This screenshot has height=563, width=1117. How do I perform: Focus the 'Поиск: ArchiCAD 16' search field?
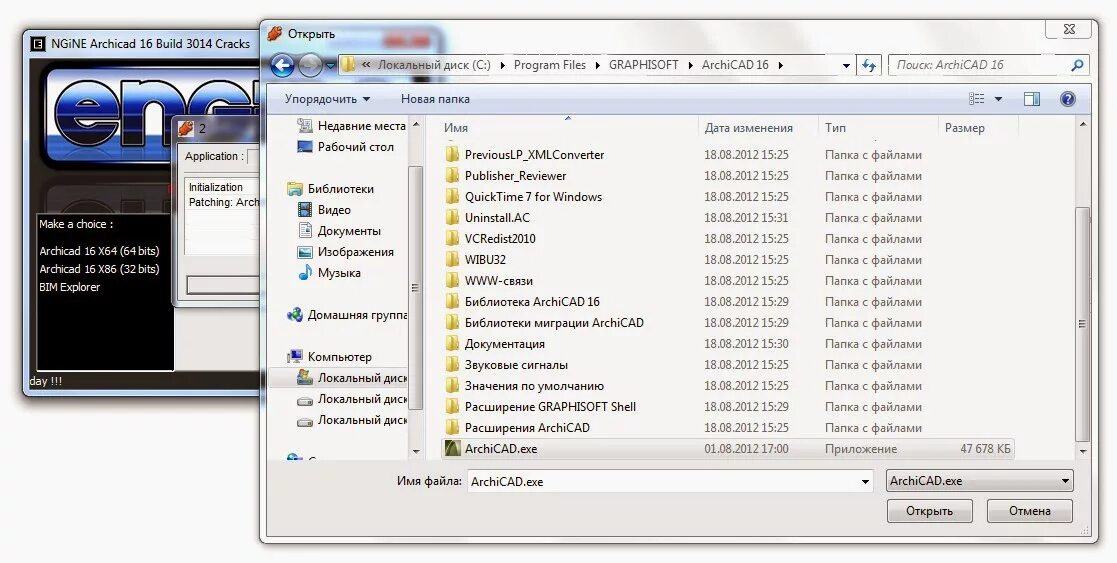pos(989,65)
